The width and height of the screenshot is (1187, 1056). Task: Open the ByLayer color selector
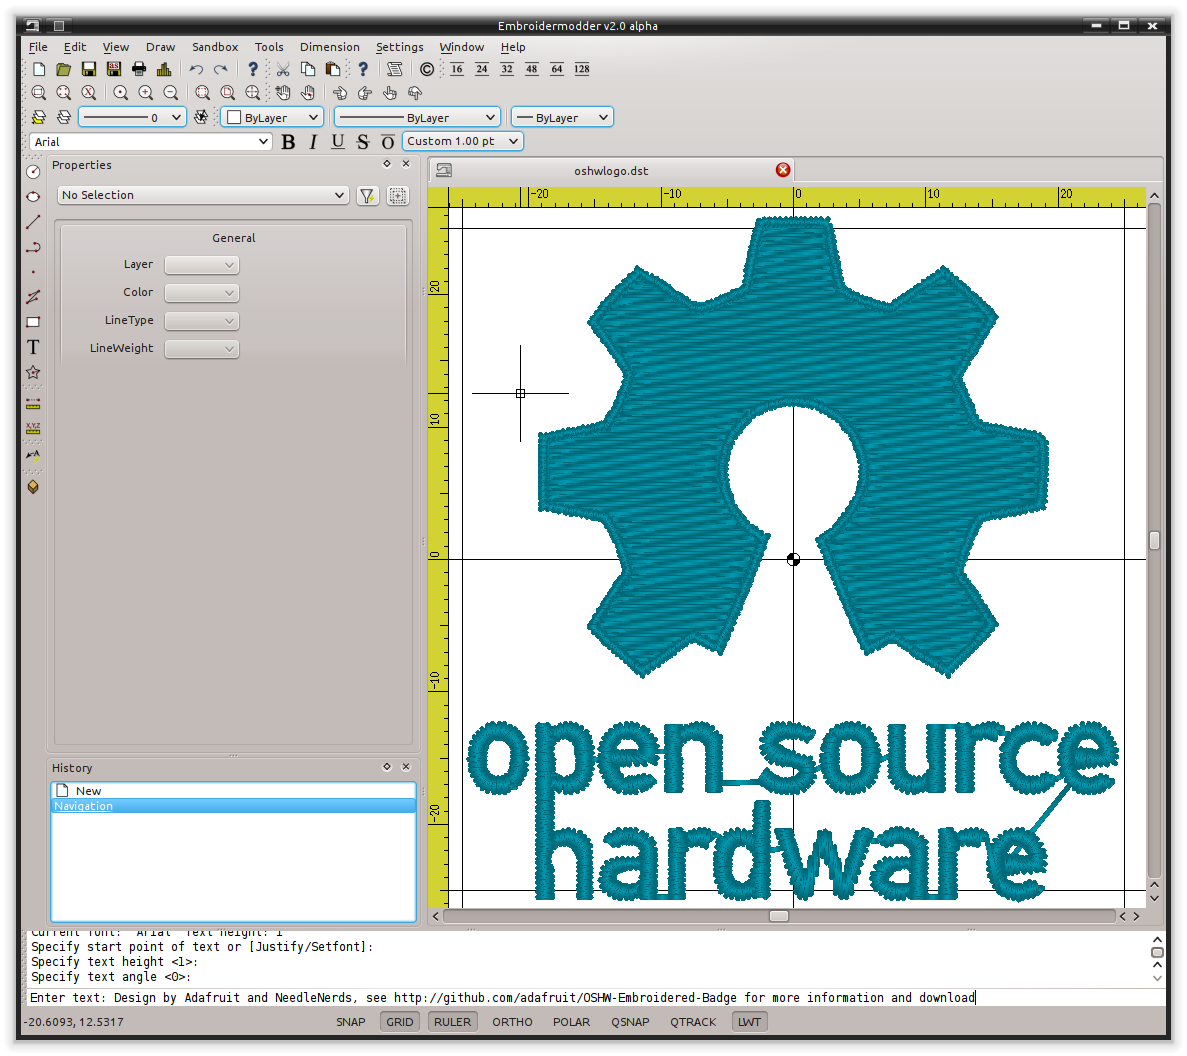click(272, 118)
